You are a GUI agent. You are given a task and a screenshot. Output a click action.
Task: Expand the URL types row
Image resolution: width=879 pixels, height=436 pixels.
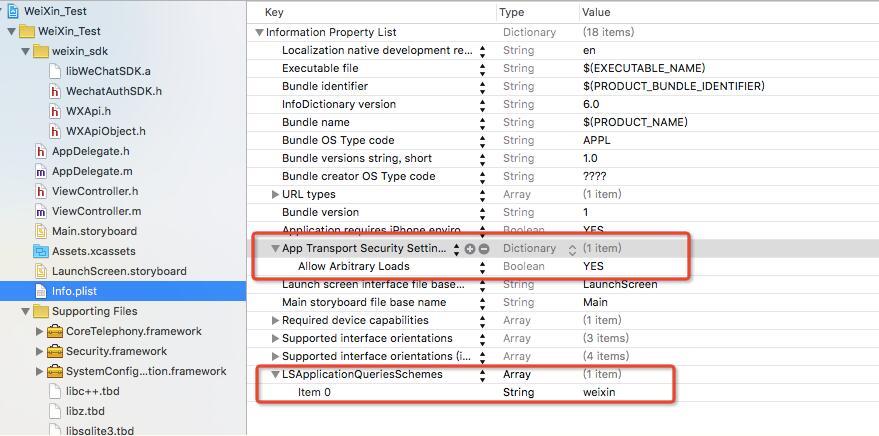click(x=276, y=194)
